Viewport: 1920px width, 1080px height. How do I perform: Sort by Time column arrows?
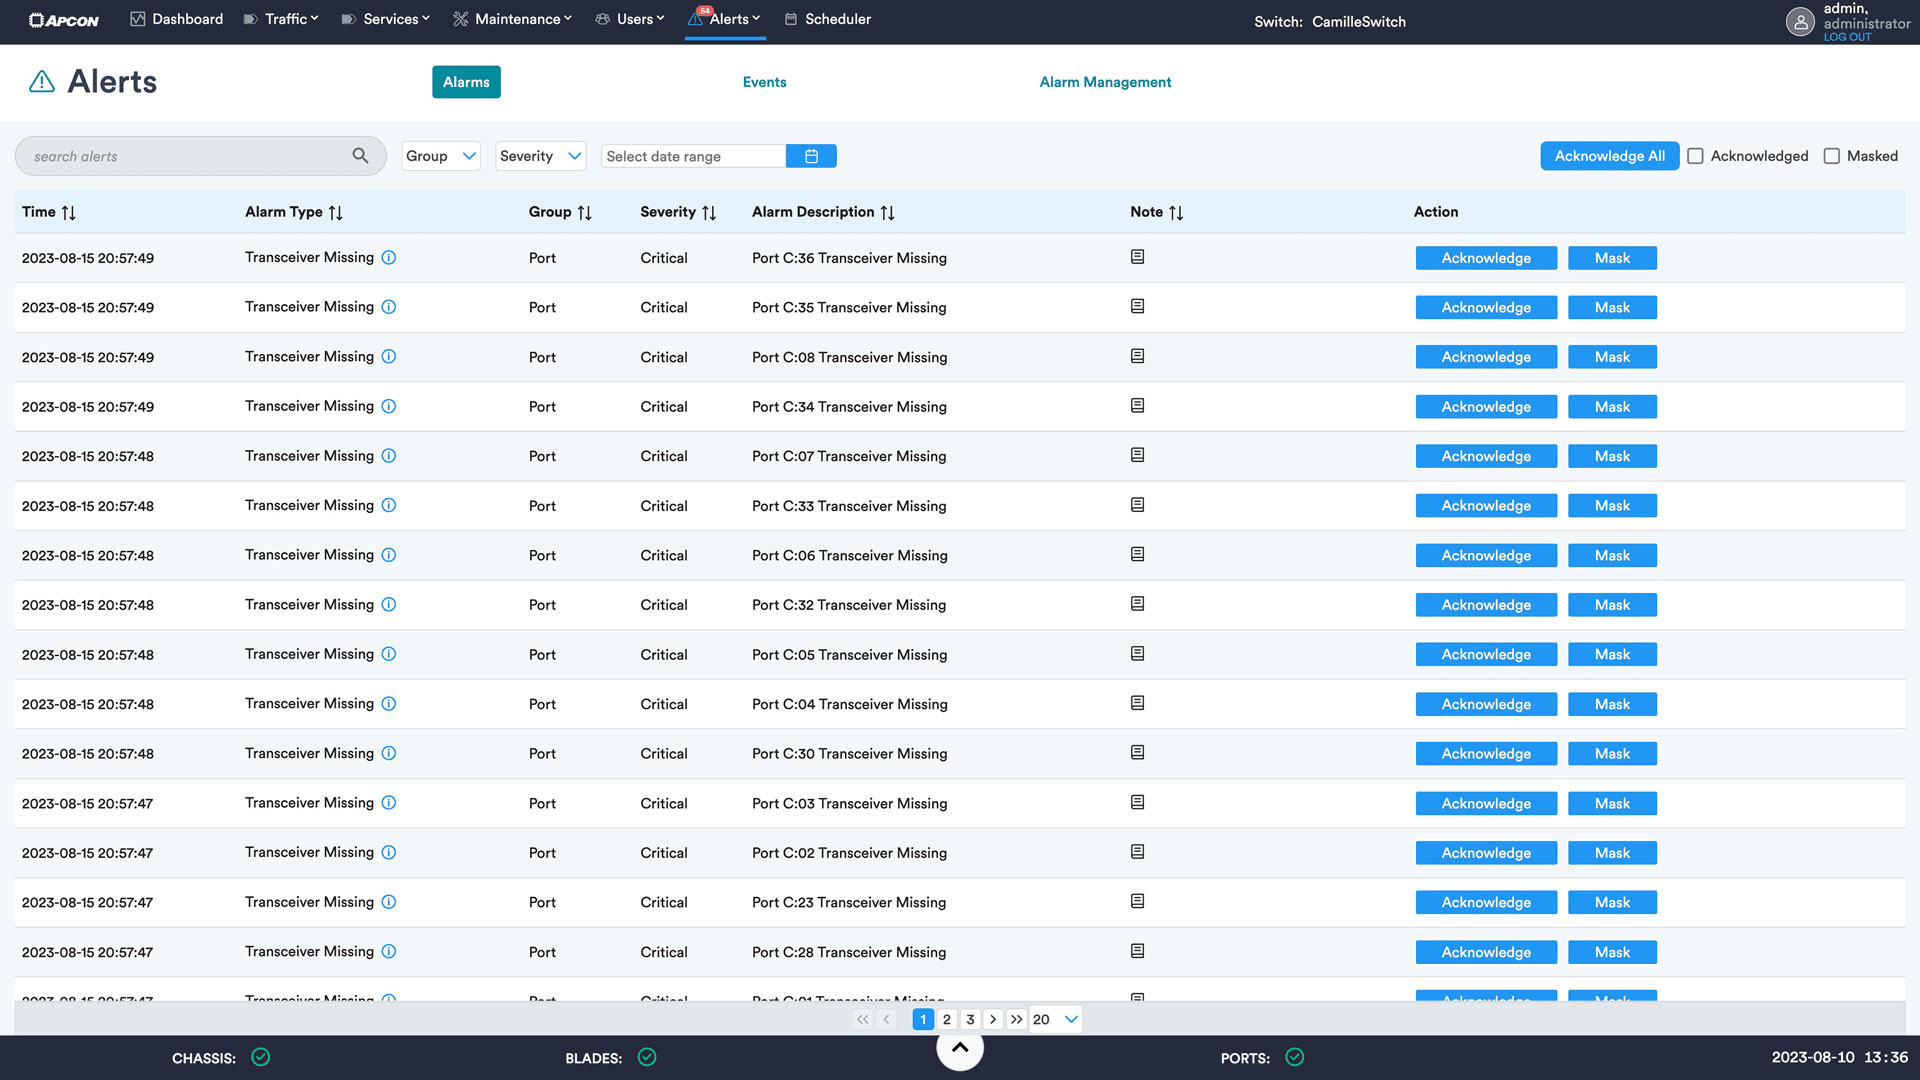[68, 212]
